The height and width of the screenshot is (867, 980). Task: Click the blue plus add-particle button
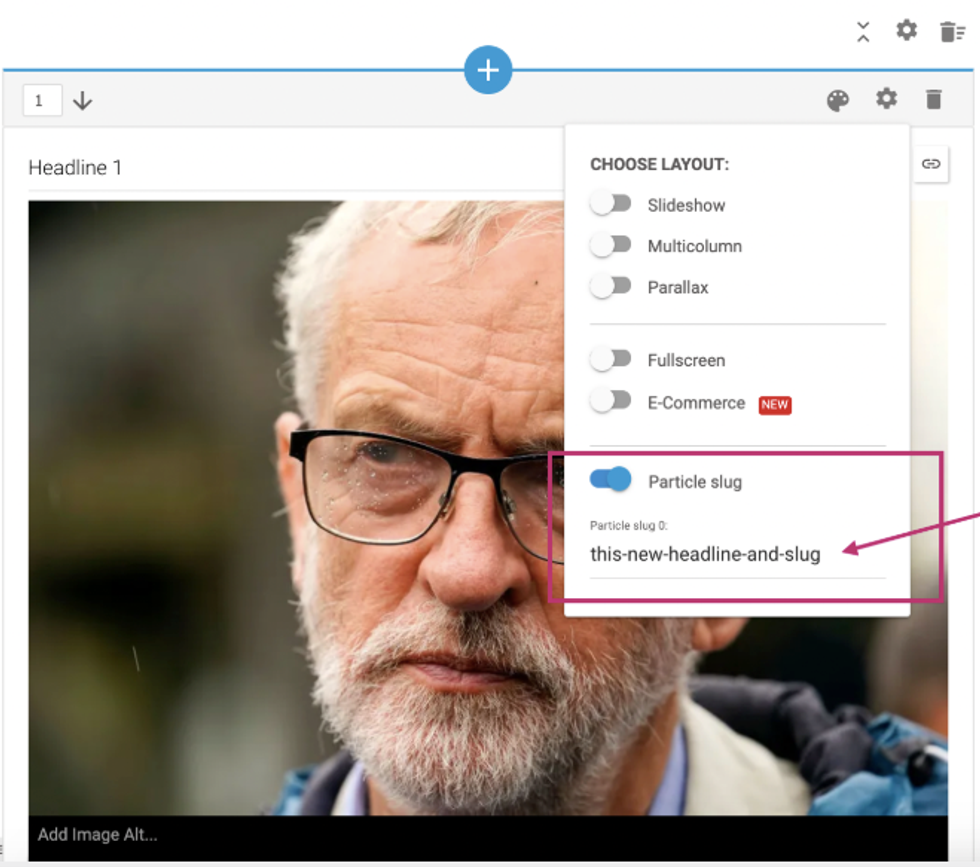tap(488, 71)
